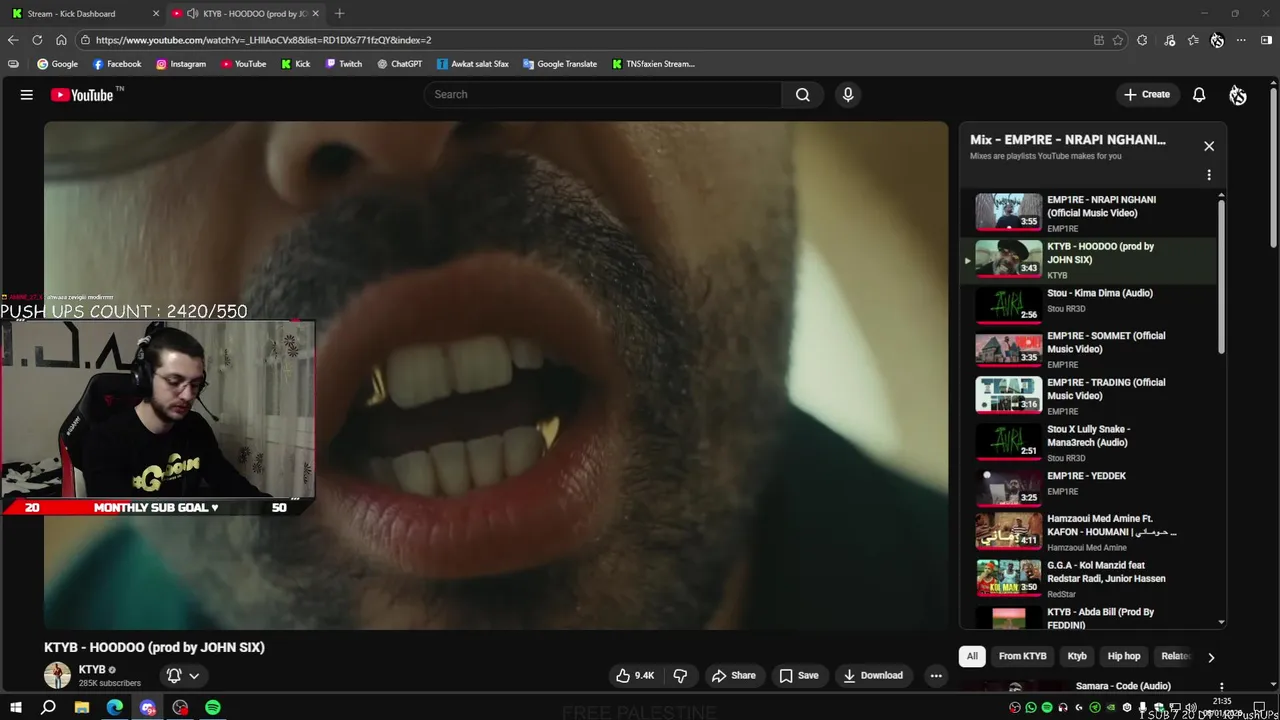Open more actions under the video
The width and height of the screenshot is (1280, 720).
[936, 676]
